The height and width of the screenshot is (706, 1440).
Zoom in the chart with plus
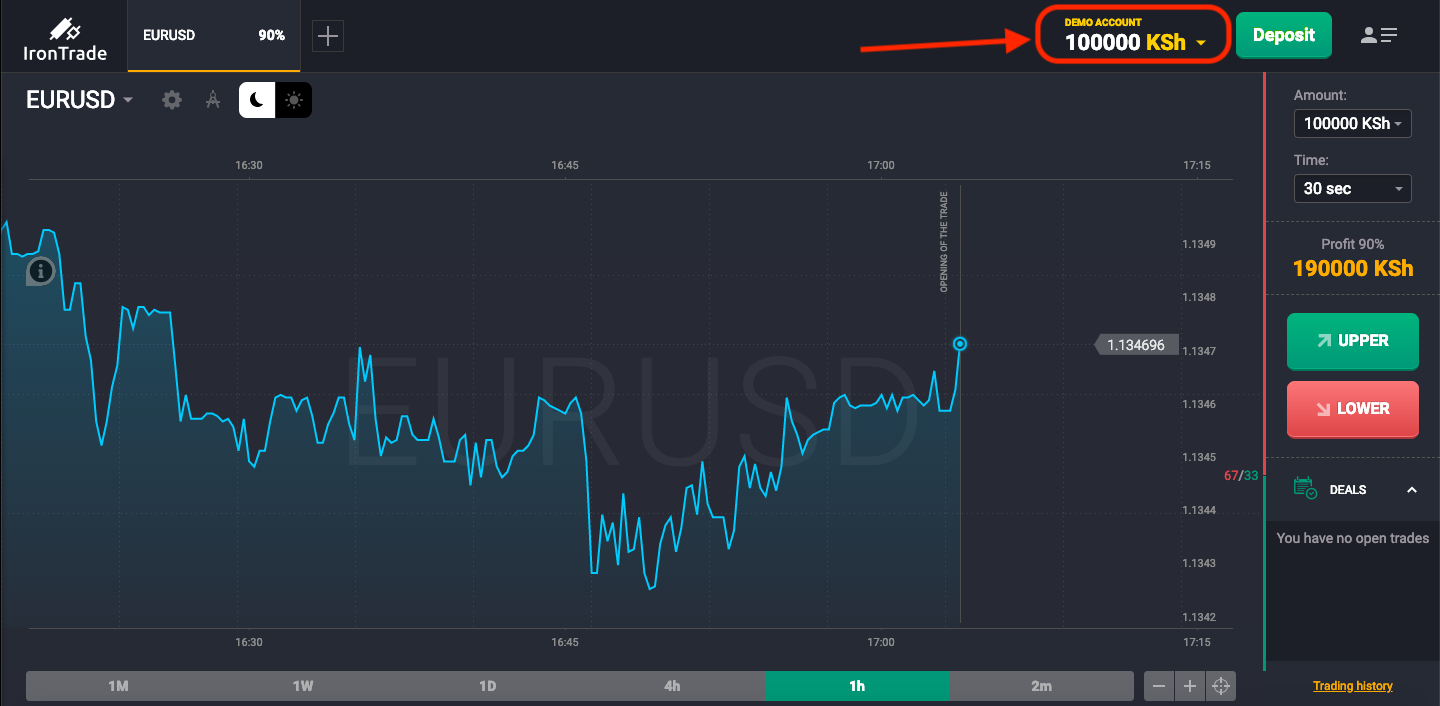coord(1190,686)
